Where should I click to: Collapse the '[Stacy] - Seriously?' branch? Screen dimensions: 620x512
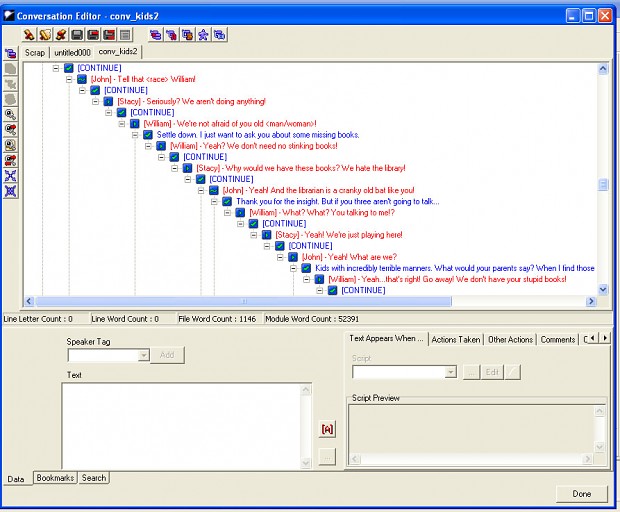(x=95, y=102)
